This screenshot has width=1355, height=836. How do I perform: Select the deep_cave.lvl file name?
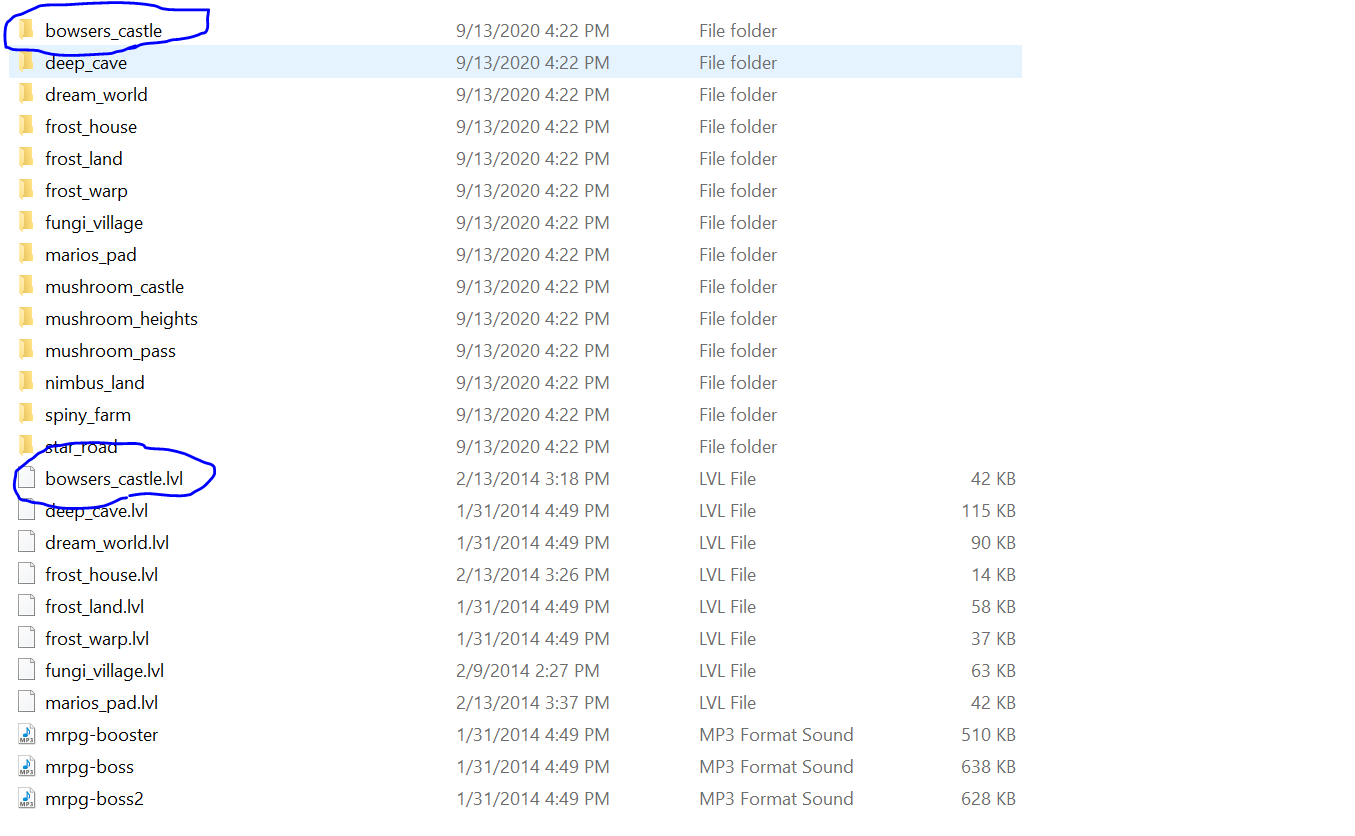97,511
